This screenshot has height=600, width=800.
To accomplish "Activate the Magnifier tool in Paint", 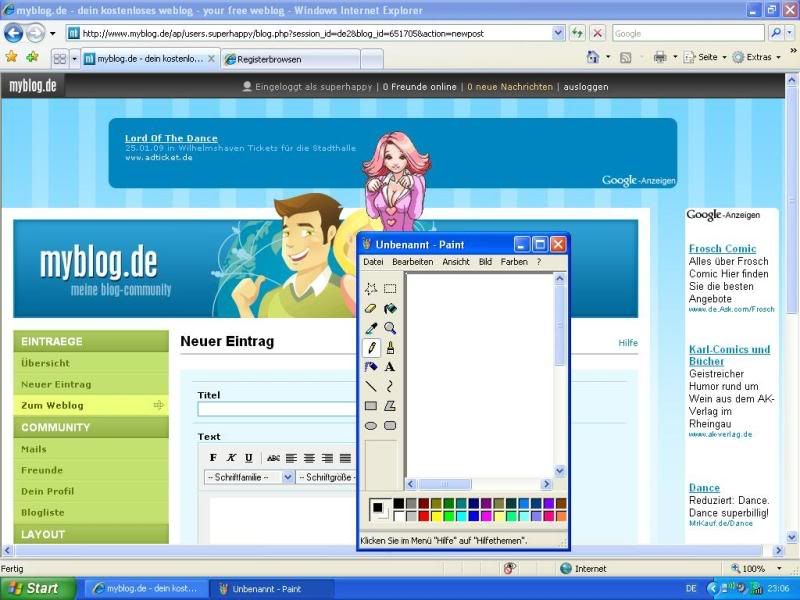I will pyautogui.click(x=390, y=328).
